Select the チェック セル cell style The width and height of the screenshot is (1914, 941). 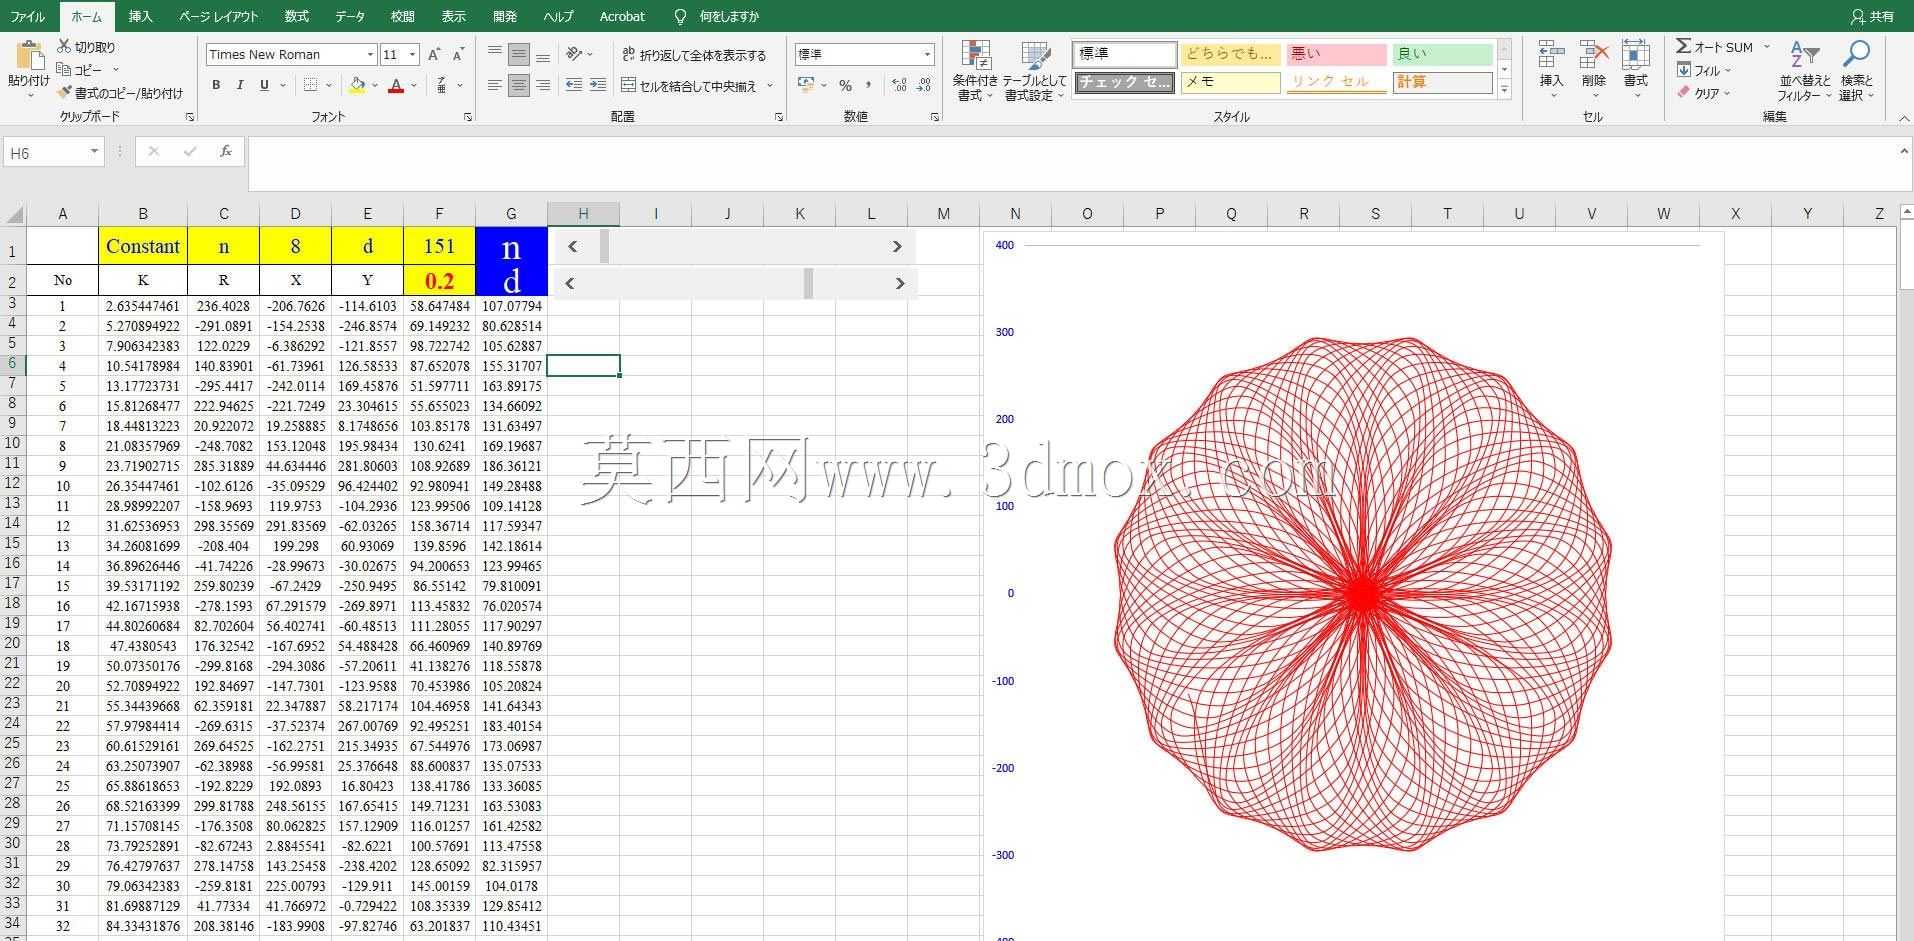pyautogui.click(x=1125, y=82)
